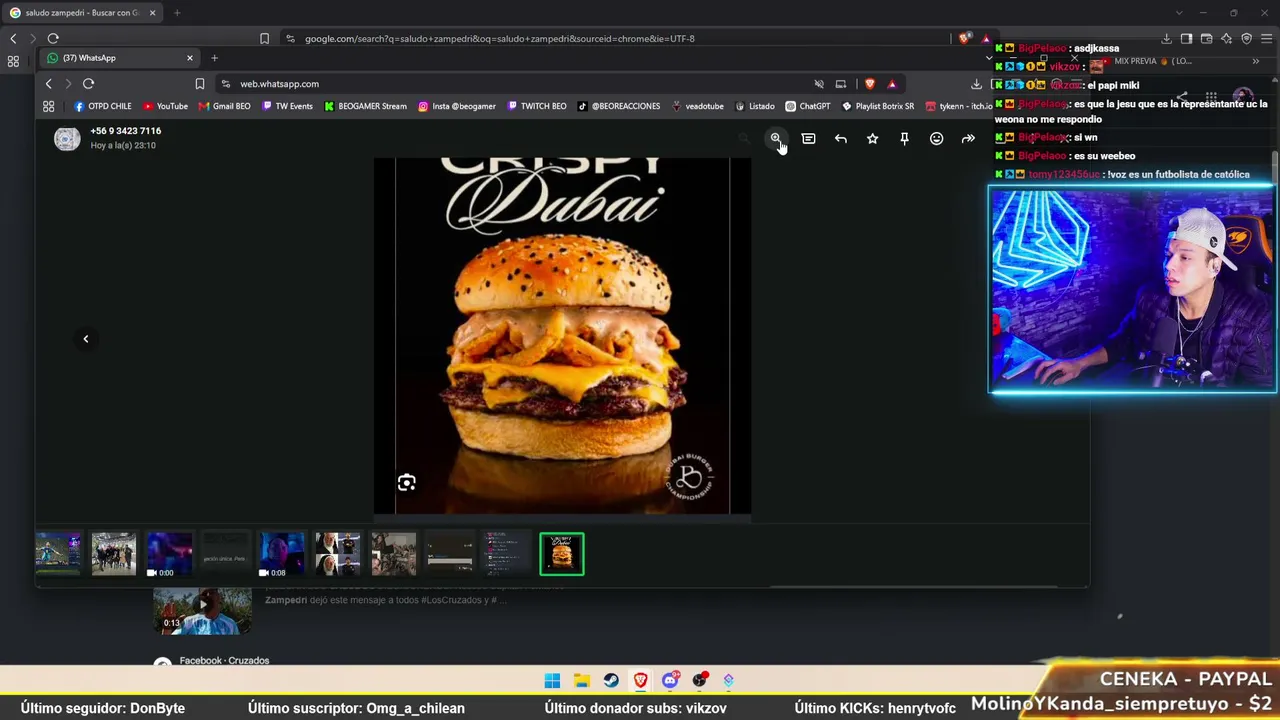Open Brave Shields in the WhatsApp window

870,84
